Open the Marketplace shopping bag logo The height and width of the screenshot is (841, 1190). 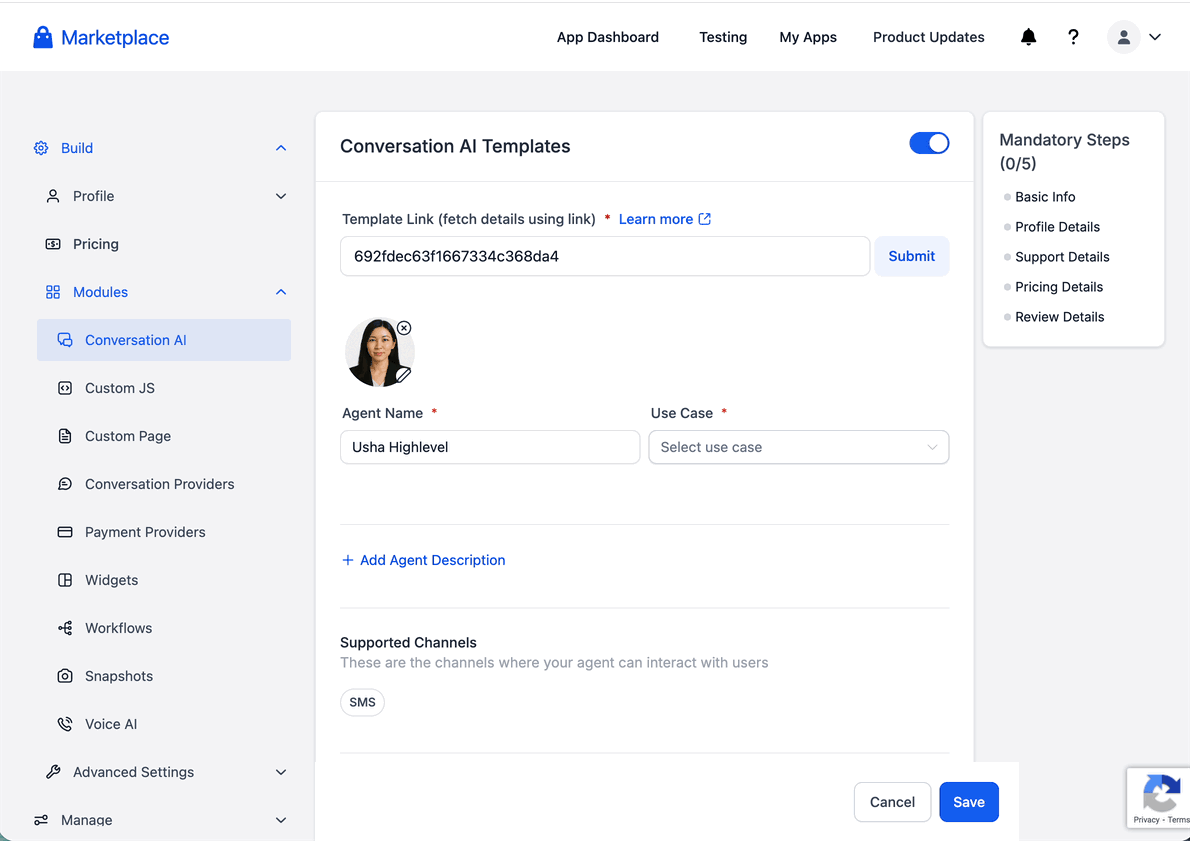click(x=43, y=37)
